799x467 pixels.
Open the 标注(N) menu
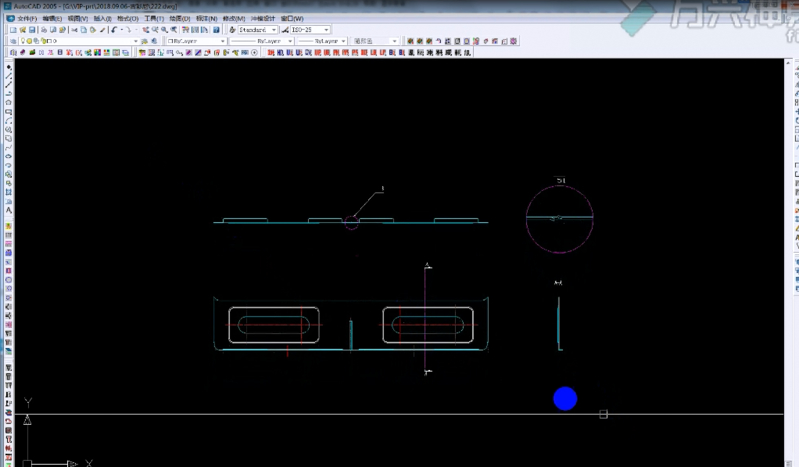coord(206,19)
